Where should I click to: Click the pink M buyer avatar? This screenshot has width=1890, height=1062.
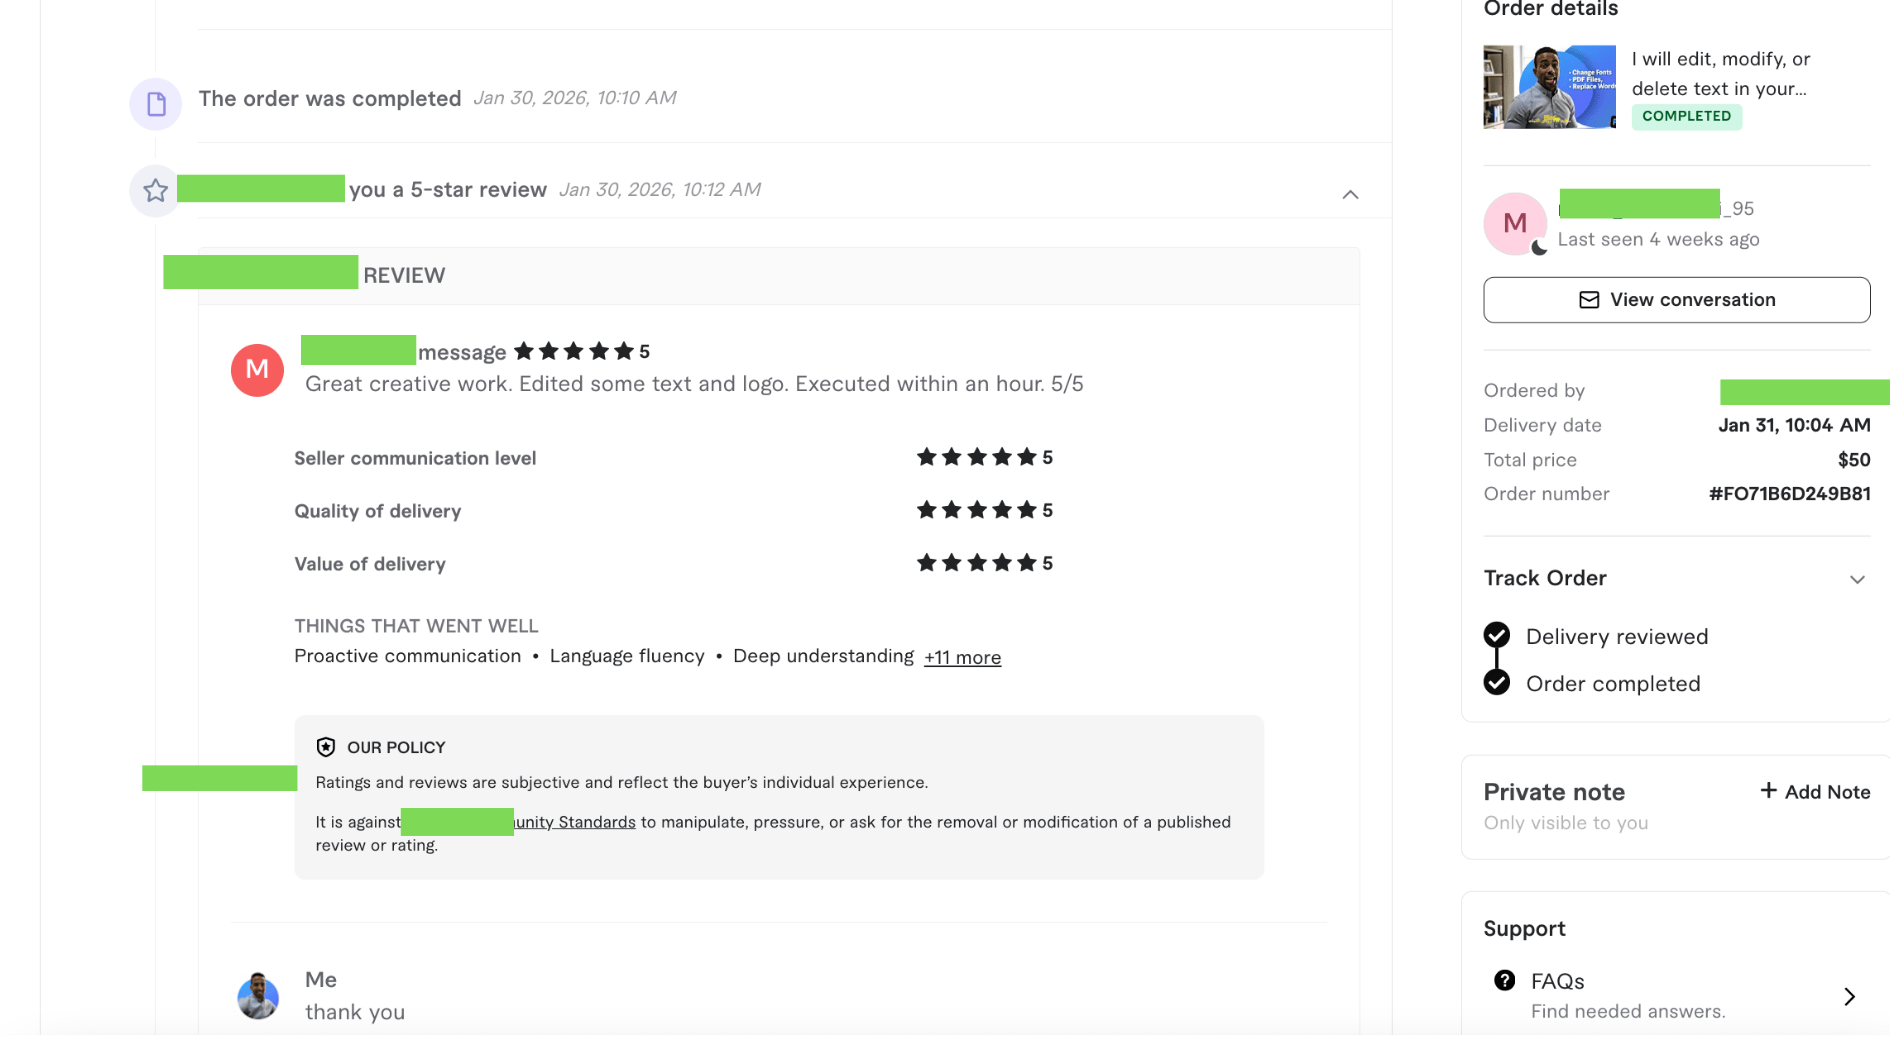pyautogui.click(x=1514, y=223)
